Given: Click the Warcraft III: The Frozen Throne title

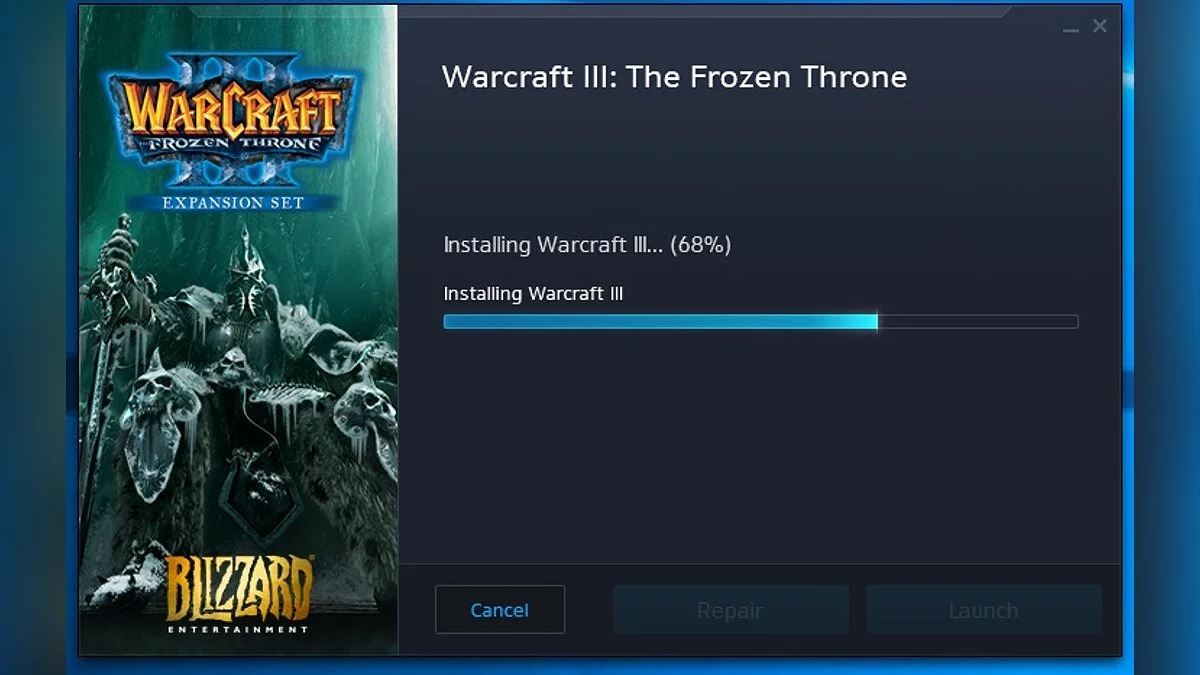Looking at the screenshot, I should point(674,77).
